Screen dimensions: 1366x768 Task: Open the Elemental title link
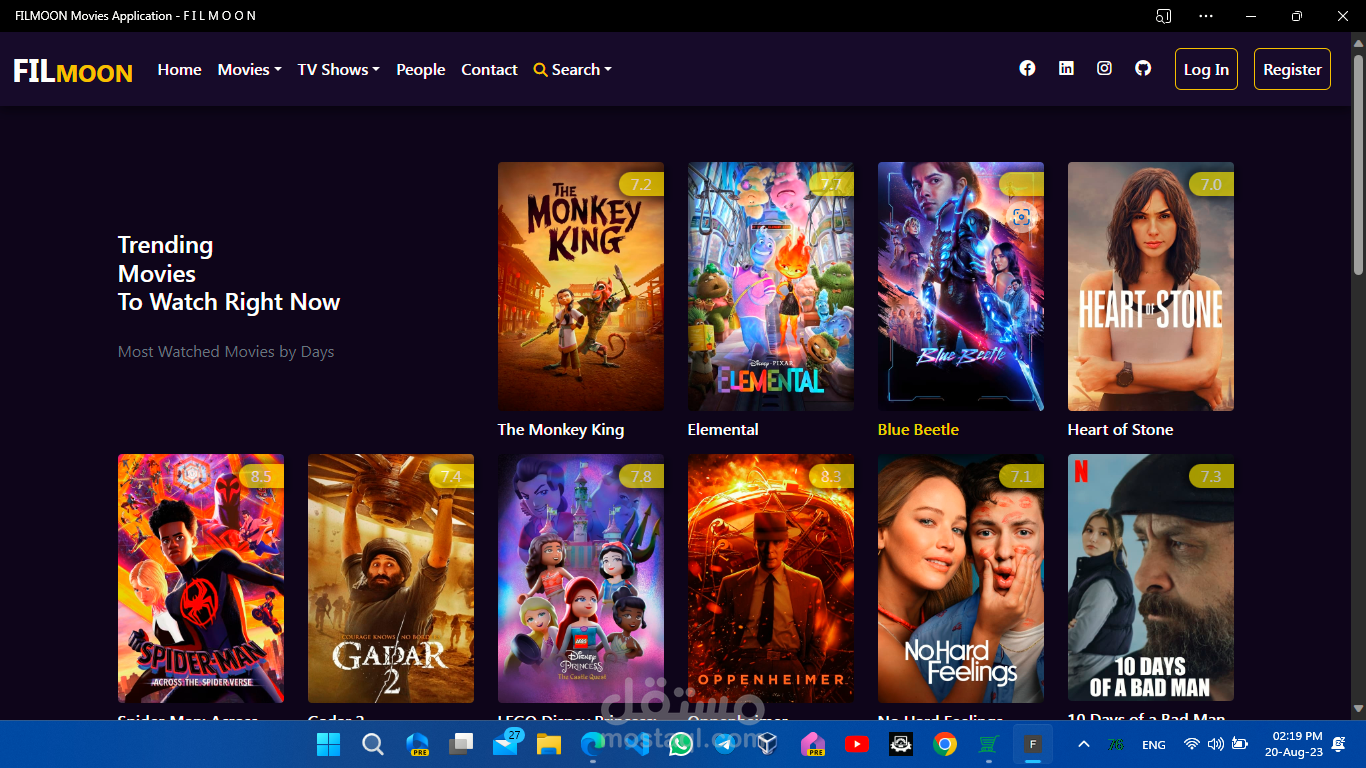pyautogui.click(x=723, y=429)
